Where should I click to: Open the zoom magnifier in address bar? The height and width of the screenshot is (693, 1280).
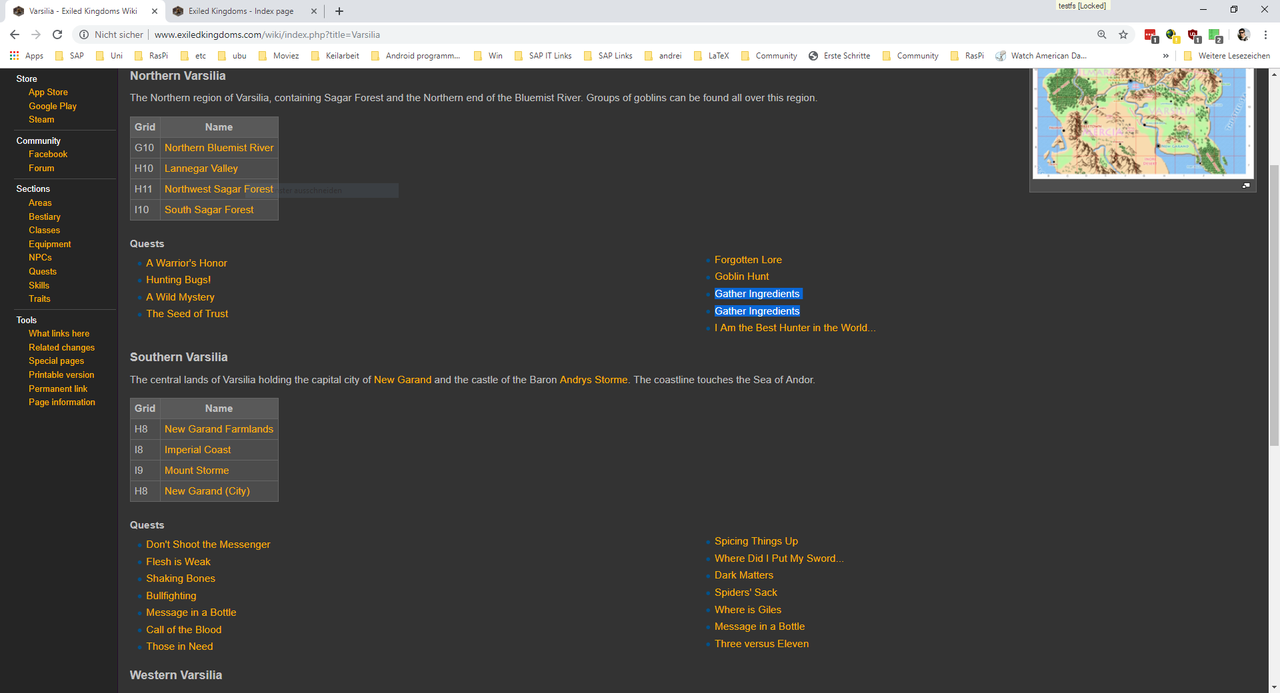tap(1102, 34)
